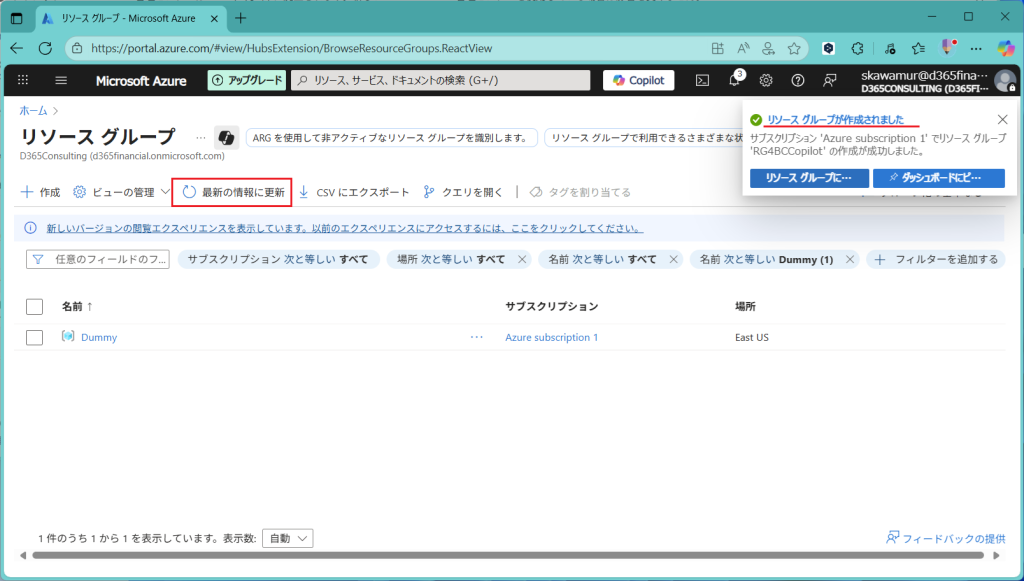Click the アップグレード button
The height and width of the screenshot is (581, 1024).
click(247, 80)
